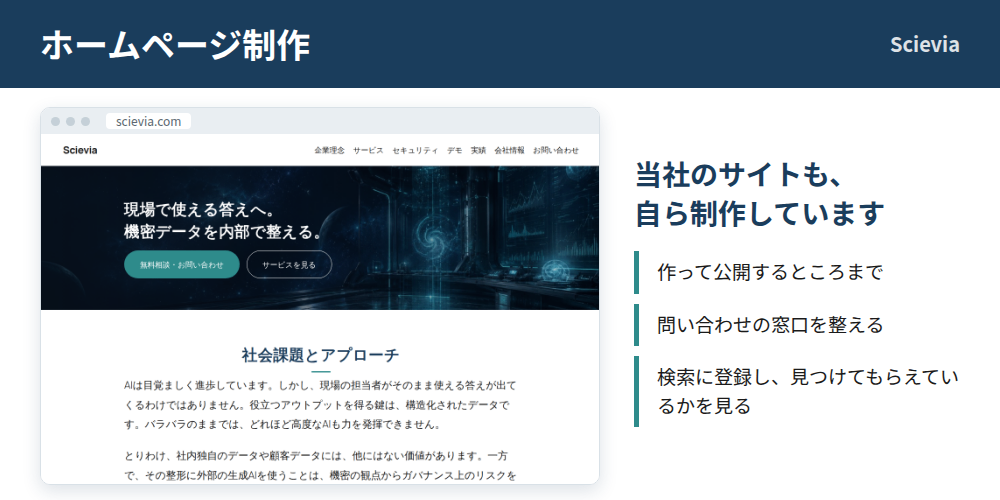Open the セキュリティ nav menu item
Image resolution: width=1000 pixels, height=500 pixels.
tap(415, 151)
